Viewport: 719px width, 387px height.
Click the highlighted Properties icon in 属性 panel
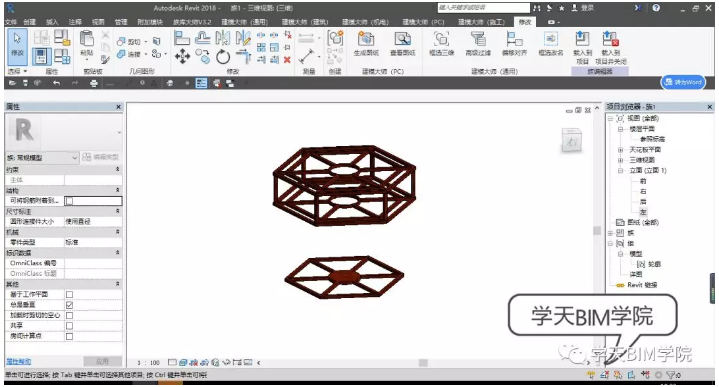[41, 56]
